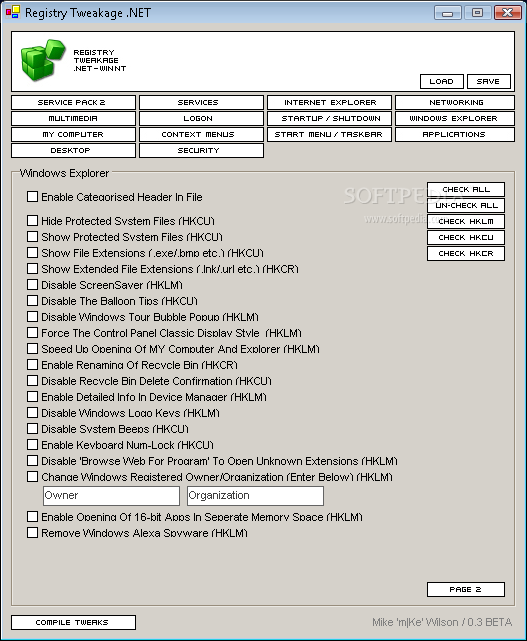The image size is (527, 641).
Task: Check Enable Renaming Of Recycle Bin
Action: pyautogui.click(x=32, y=364)
